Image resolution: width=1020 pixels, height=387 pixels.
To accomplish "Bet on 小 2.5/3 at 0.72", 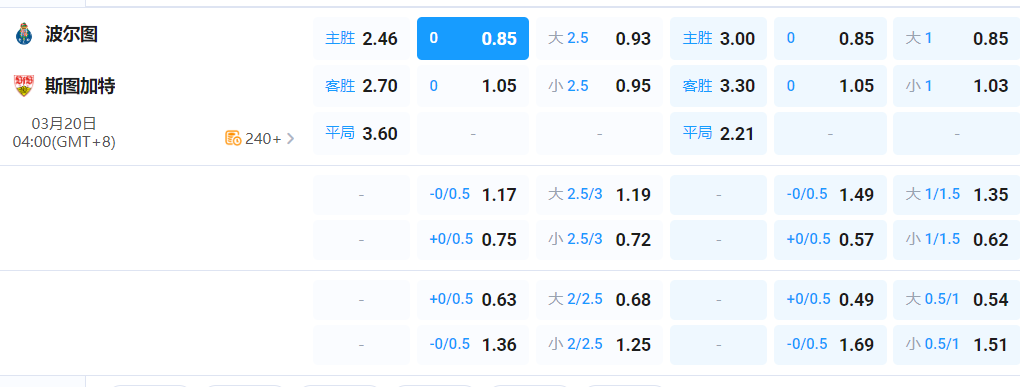I will 600,239.
